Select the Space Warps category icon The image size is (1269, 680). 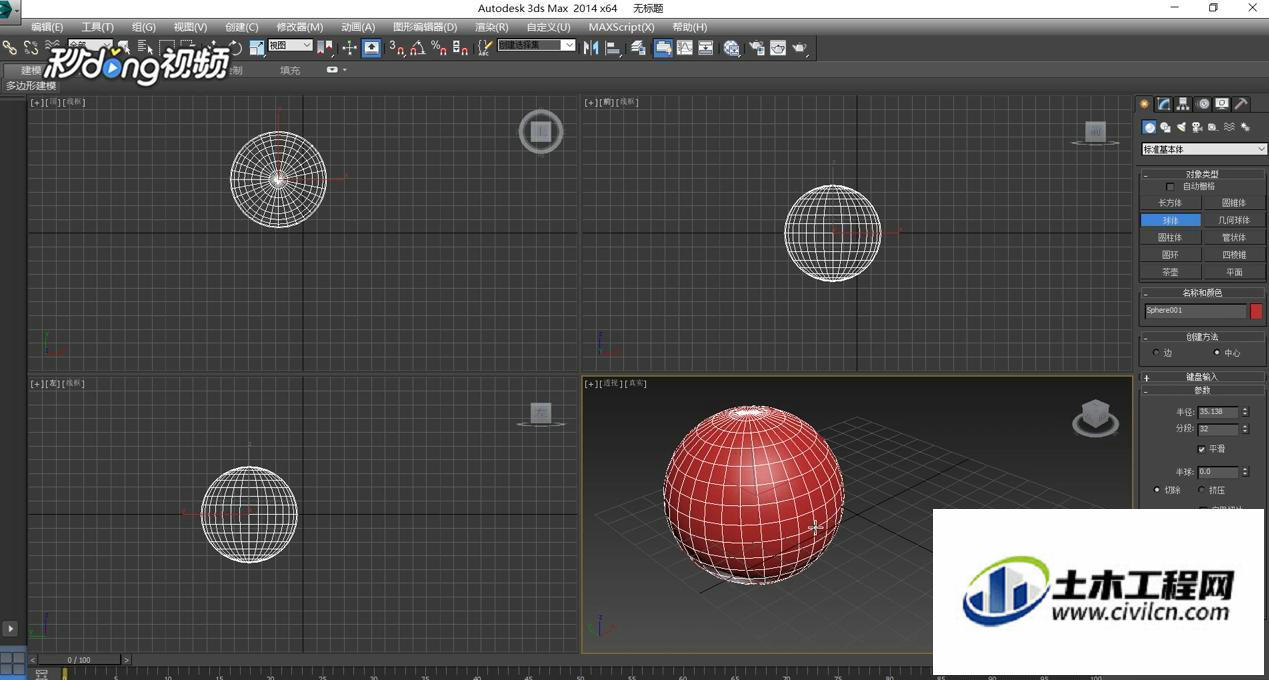pyautogui.click(x=1229, y=127)
